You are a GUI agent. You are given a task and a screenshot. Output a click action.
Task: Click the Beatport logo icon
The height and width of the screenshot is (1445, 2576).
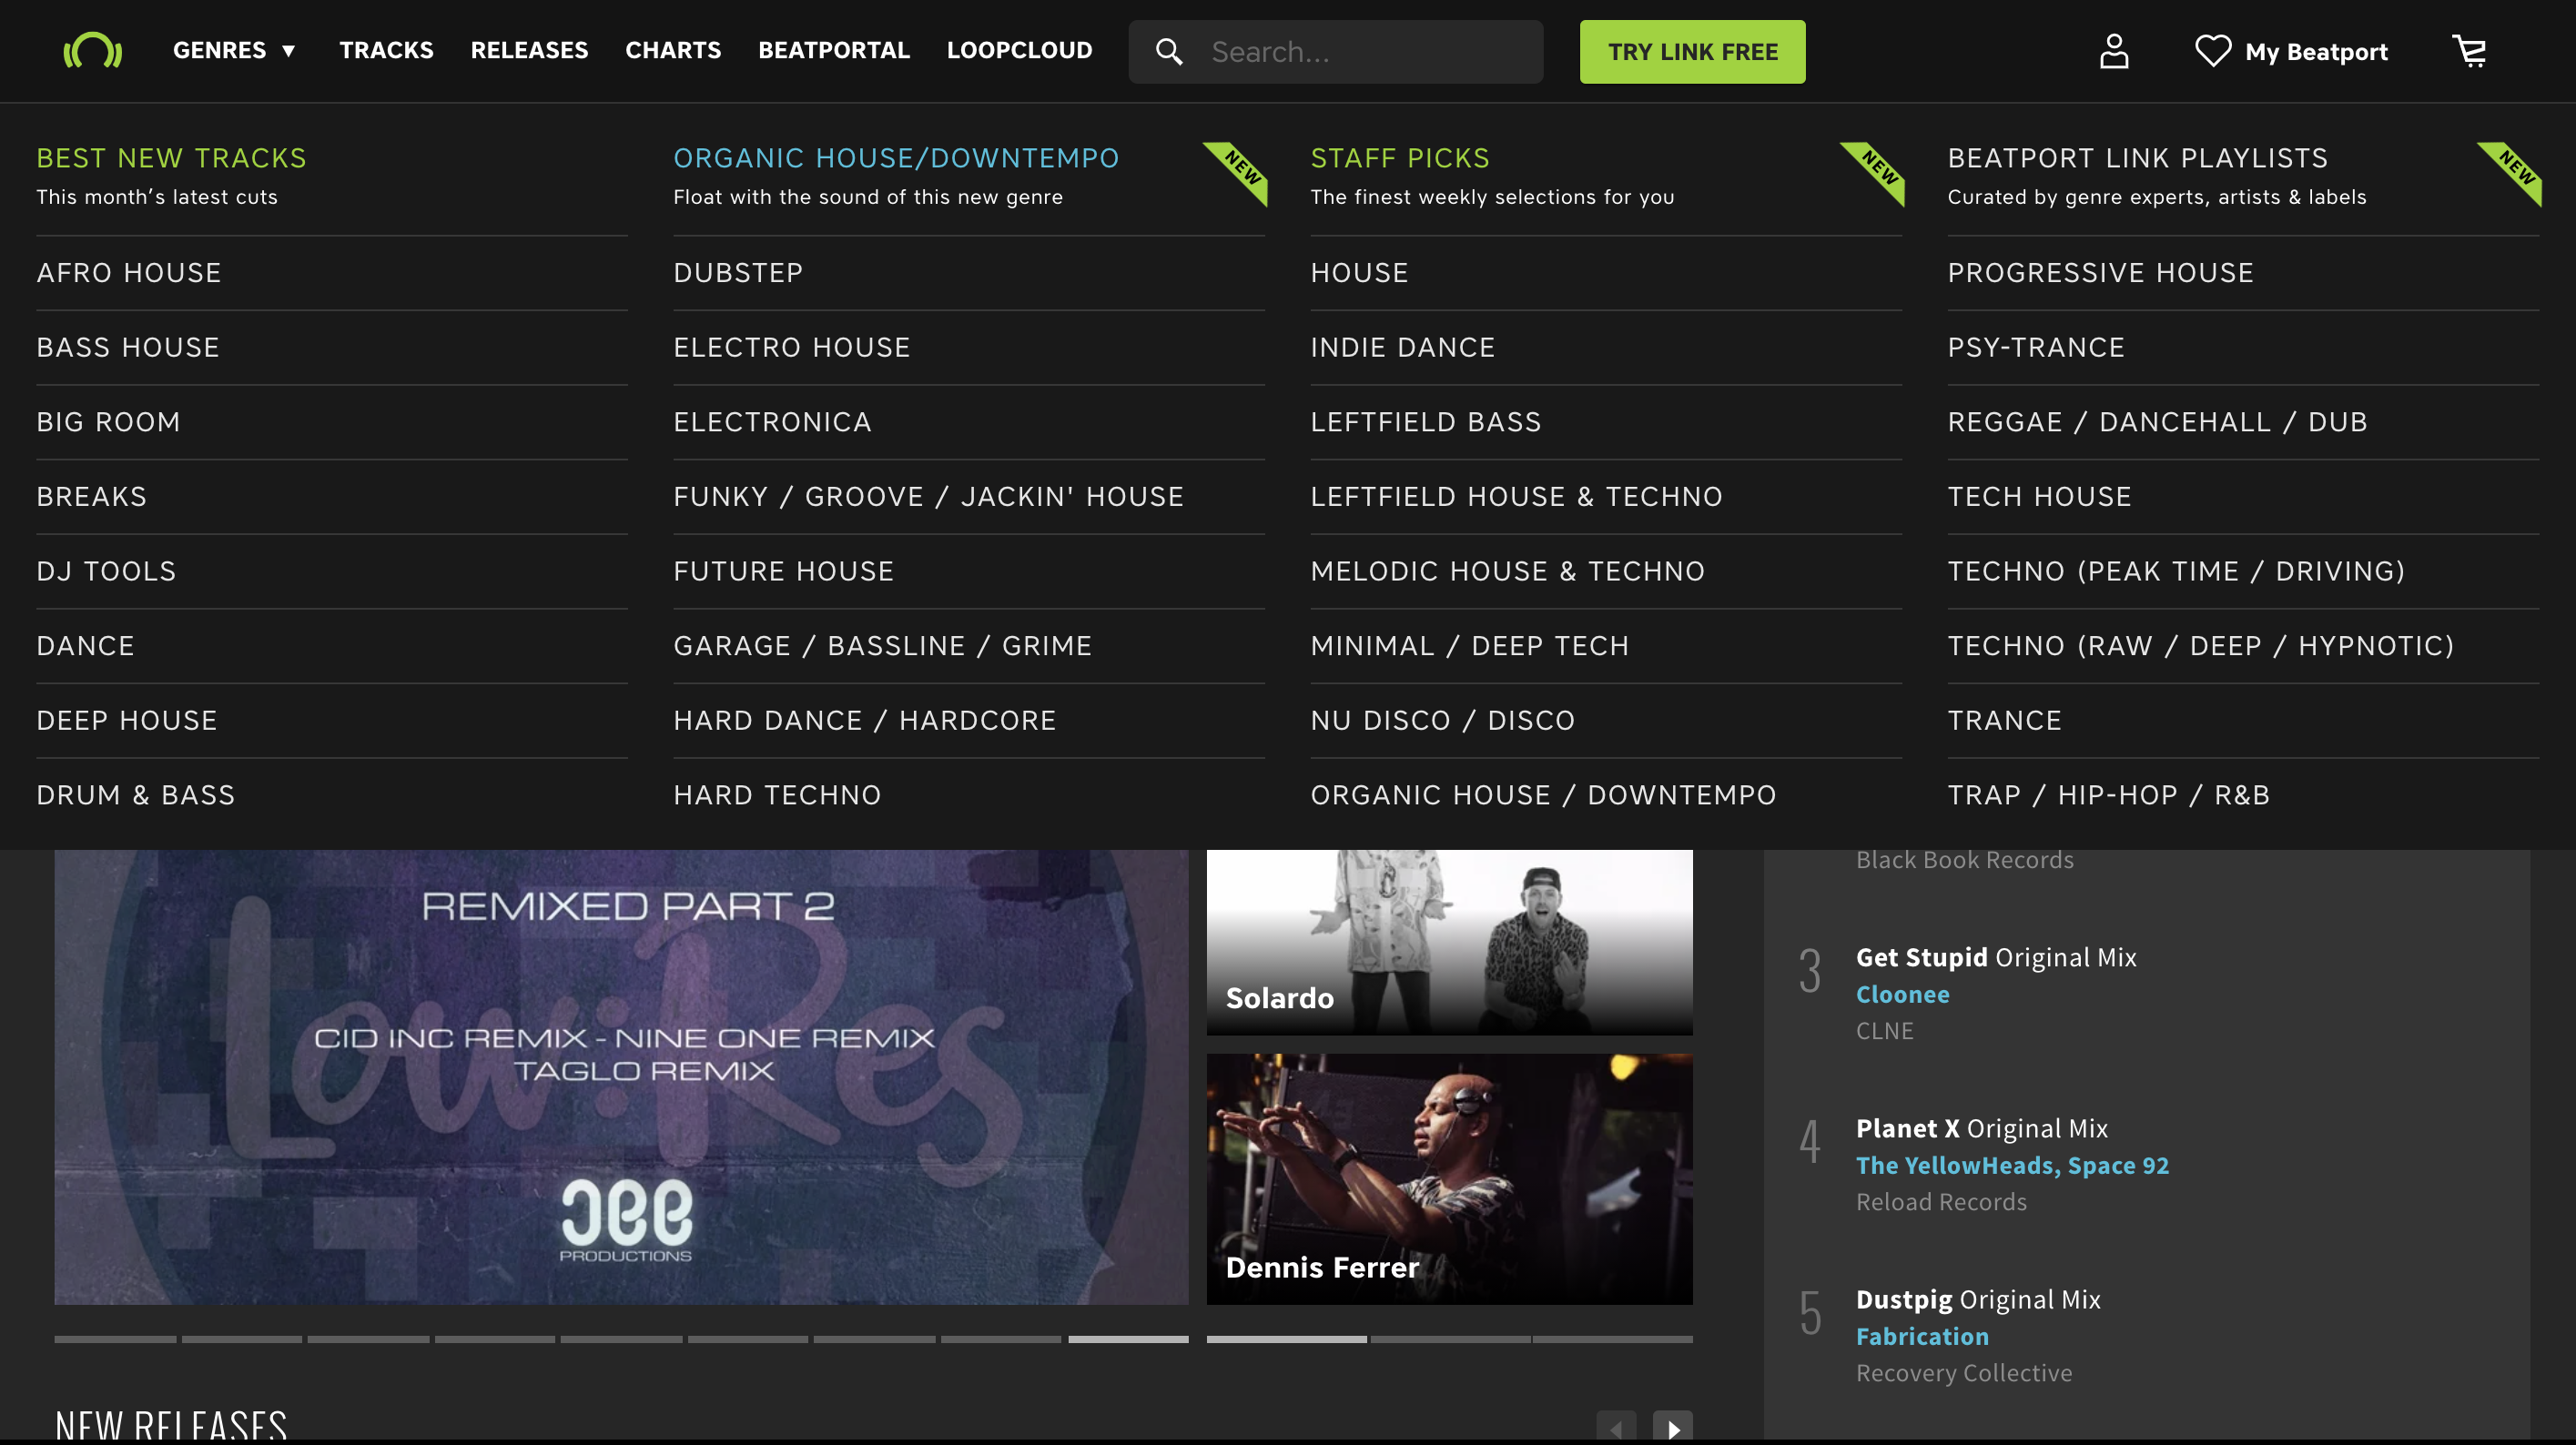point(92,50)
